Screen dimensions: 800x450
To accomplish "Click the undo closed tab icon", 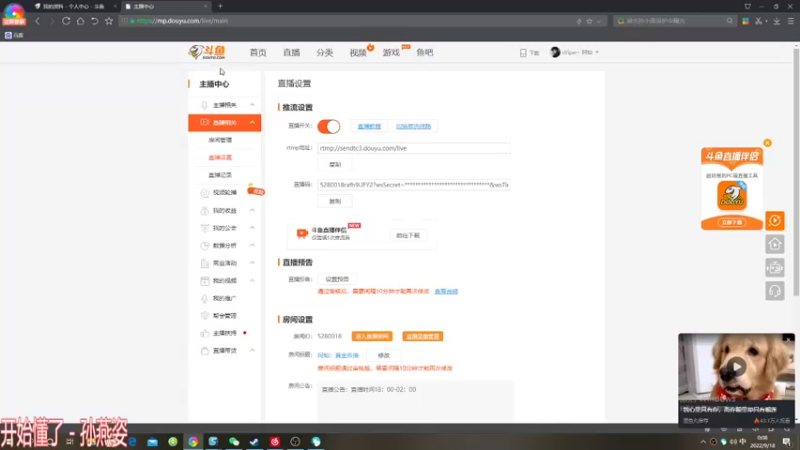I will (94, 21).
